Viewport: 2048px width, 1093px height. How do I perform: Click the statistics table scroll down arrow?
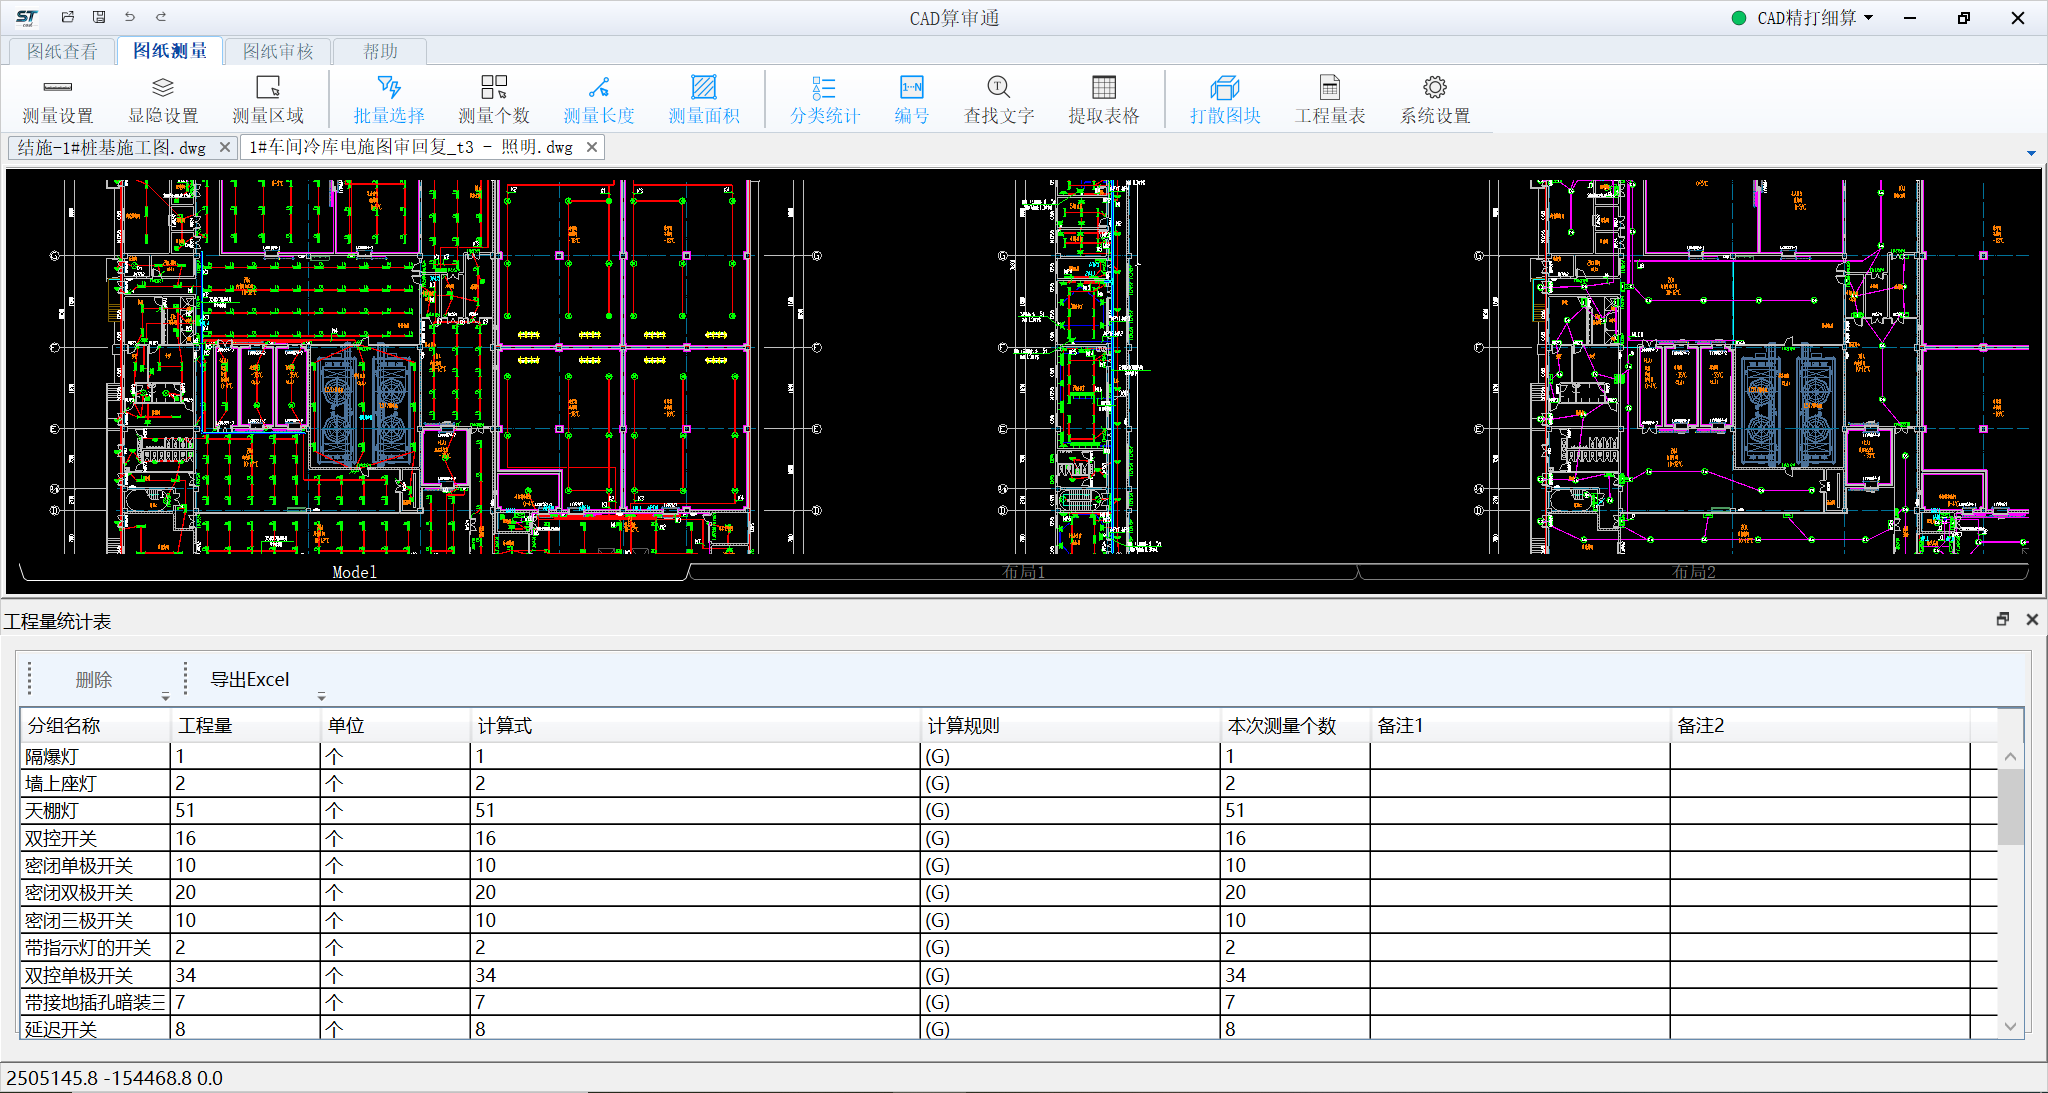(2010, 1026)
